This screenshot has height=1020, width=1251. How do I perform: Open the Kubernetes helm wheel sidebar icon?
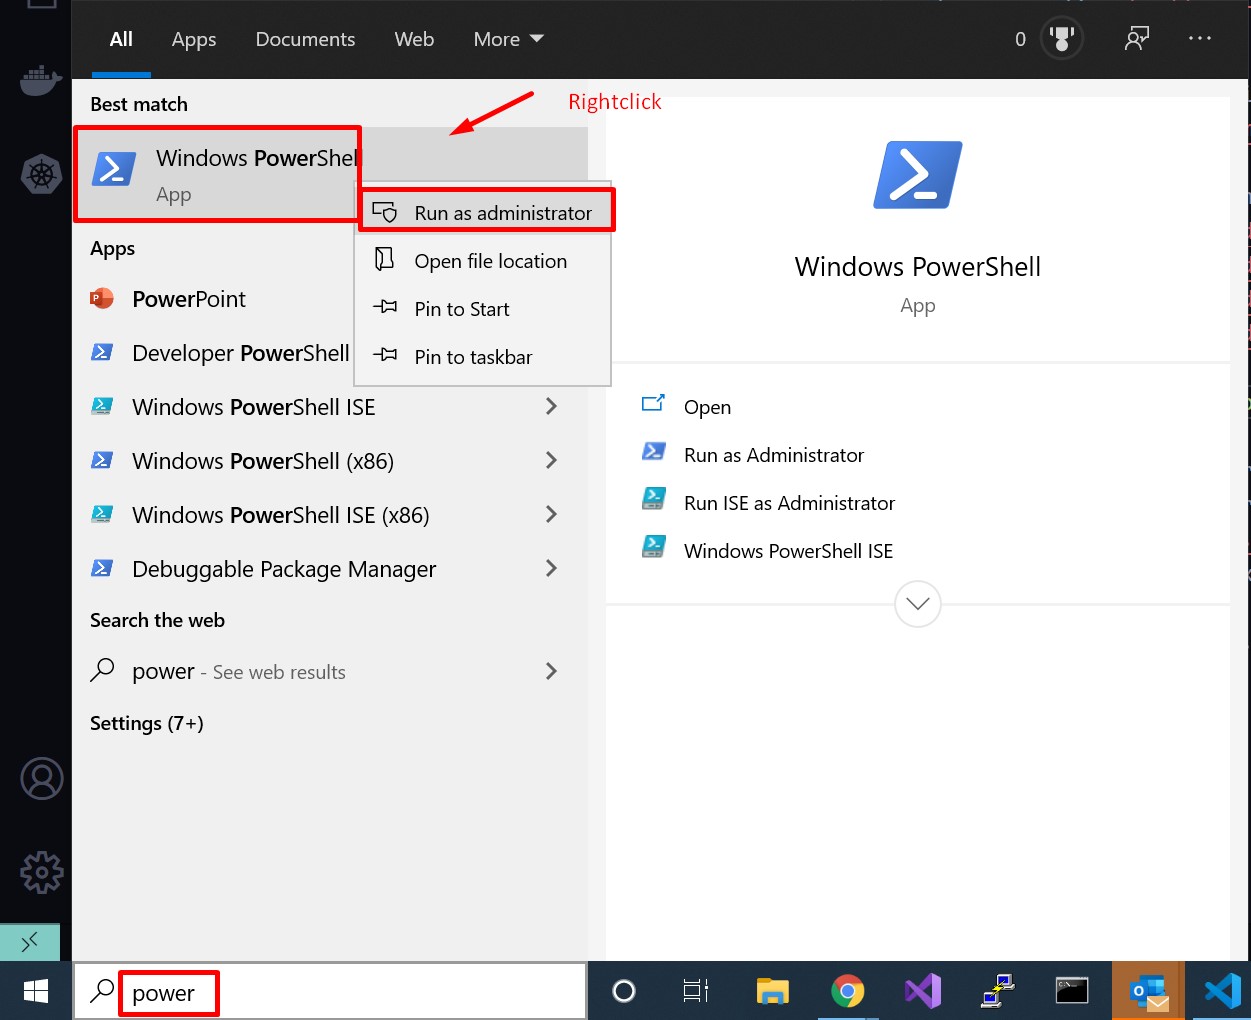pos(41,175)
